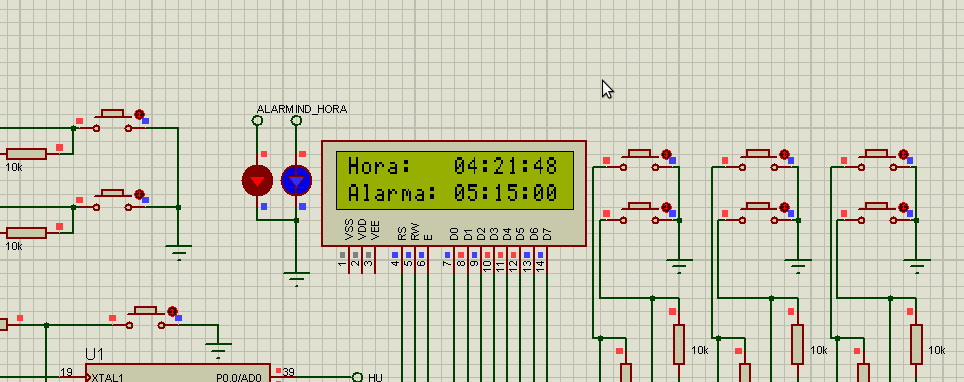Select the D7 pin label on LCD
Image resolution: width=964 pixels, height=382 pixels.
547,234
